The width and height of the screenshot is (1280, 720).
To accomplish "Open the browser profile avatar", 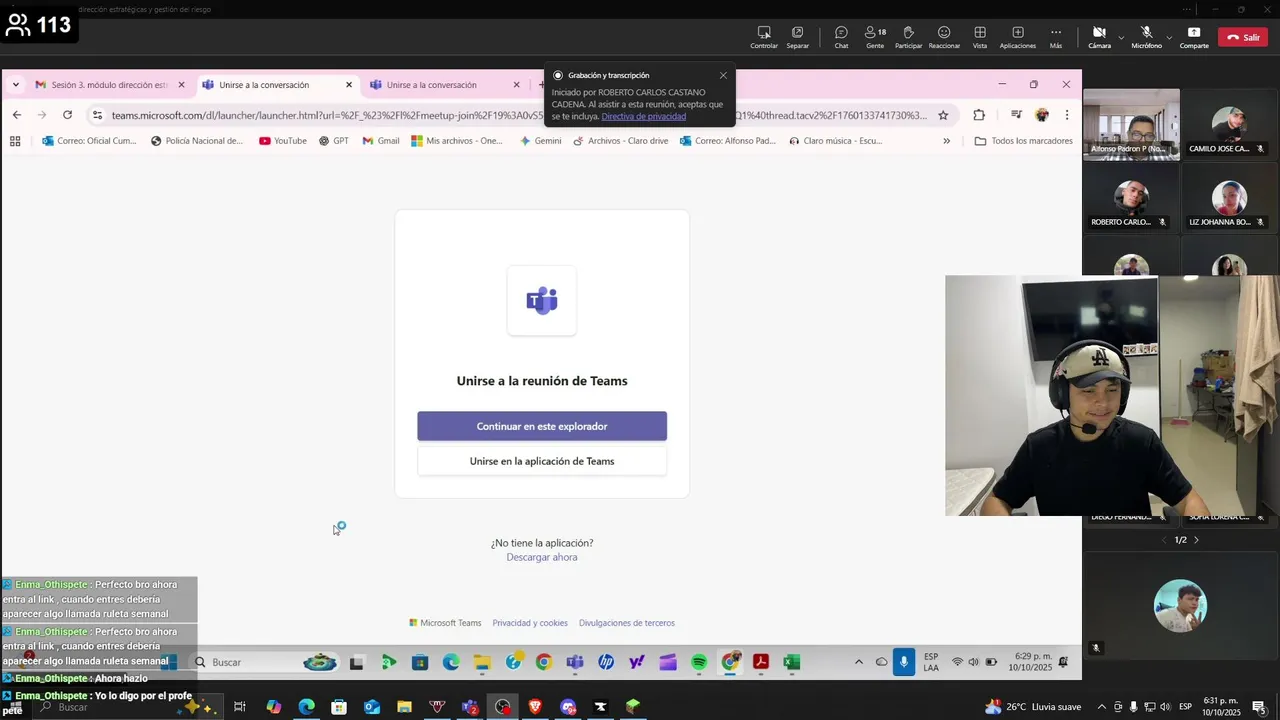I will coord(1042,115).
